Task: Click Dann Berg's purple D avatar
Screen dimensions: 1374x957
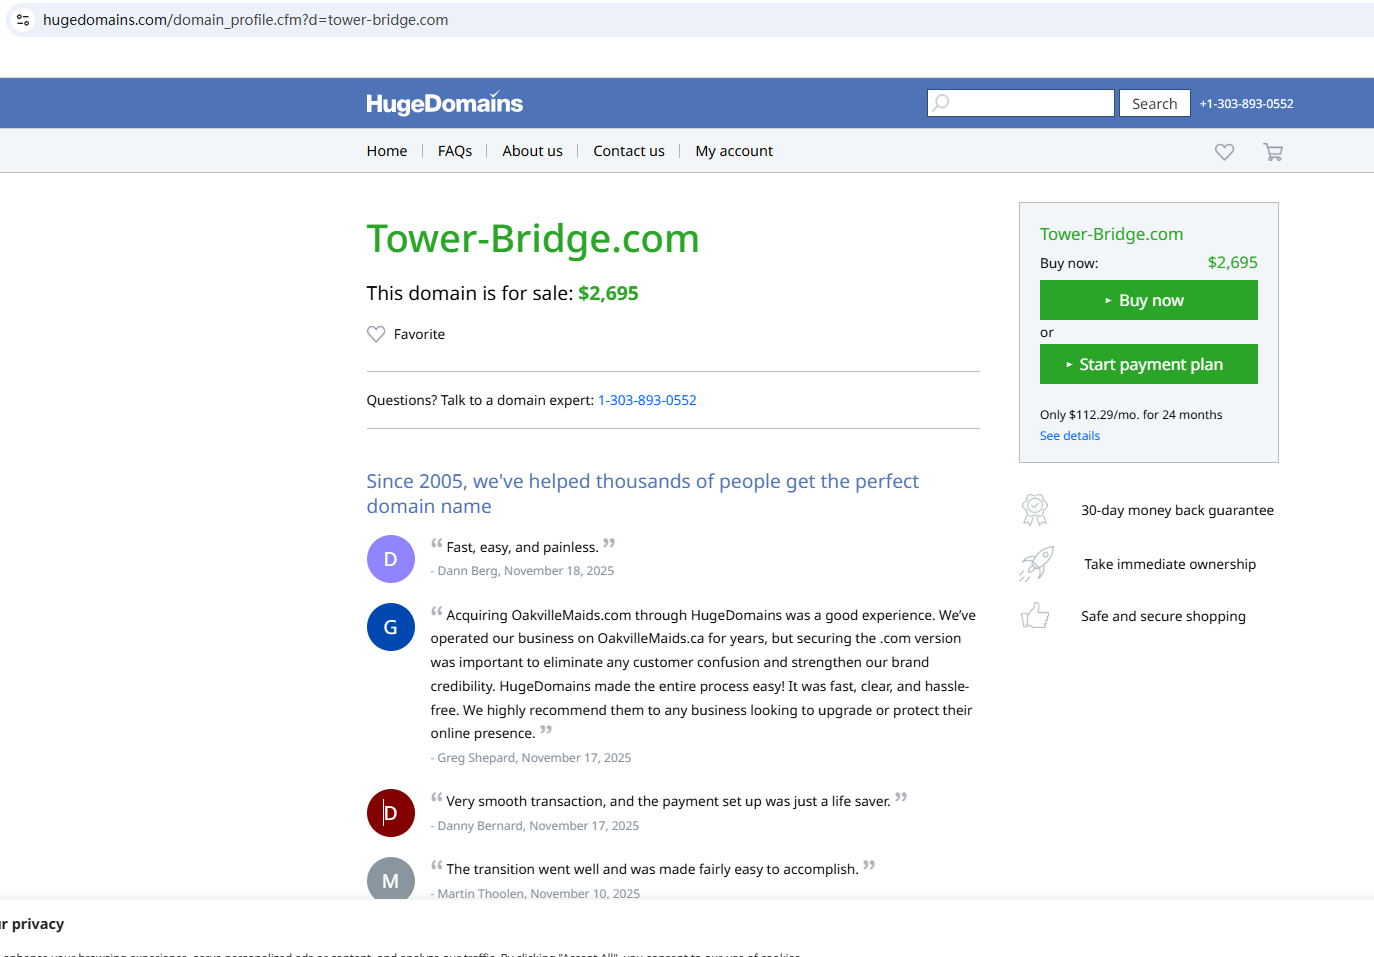Action: tap(391, 559)
